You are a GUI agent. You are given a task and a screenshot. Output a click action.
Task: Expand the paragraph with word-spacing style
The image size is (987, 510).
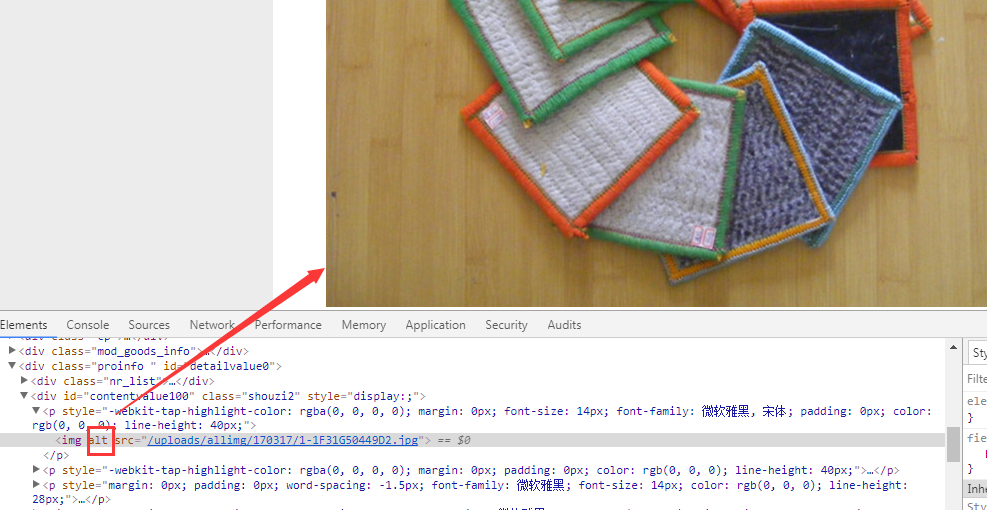[x=37, y=485]
